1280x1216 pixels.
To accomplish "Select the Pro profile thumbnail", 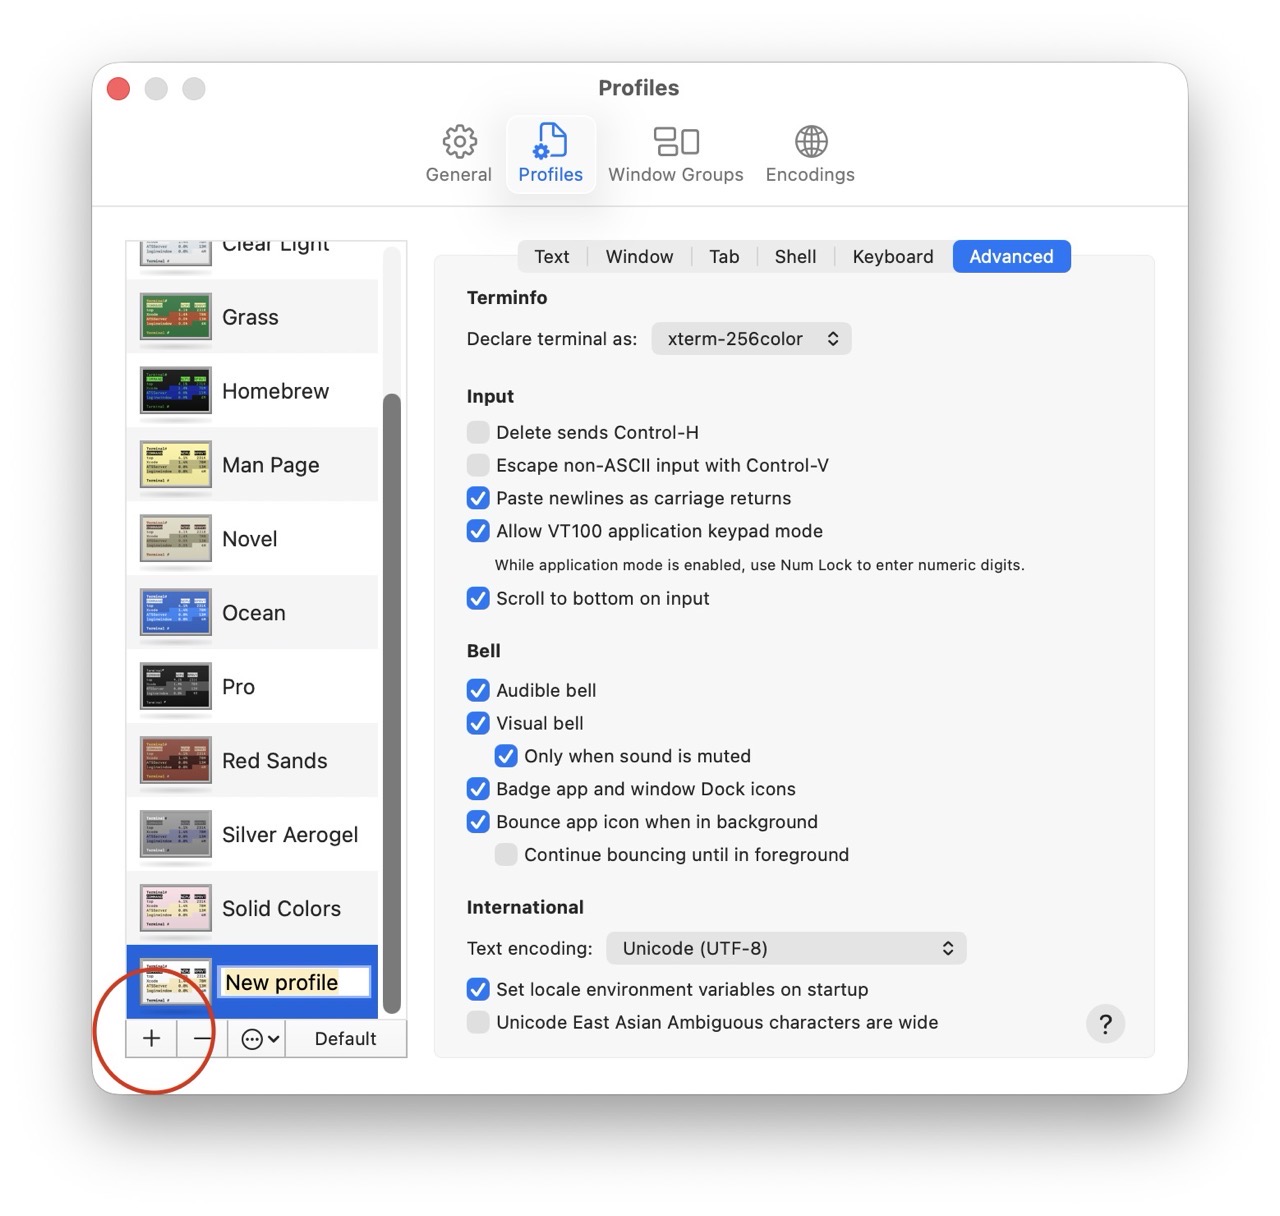I will [x=176, y=687].
